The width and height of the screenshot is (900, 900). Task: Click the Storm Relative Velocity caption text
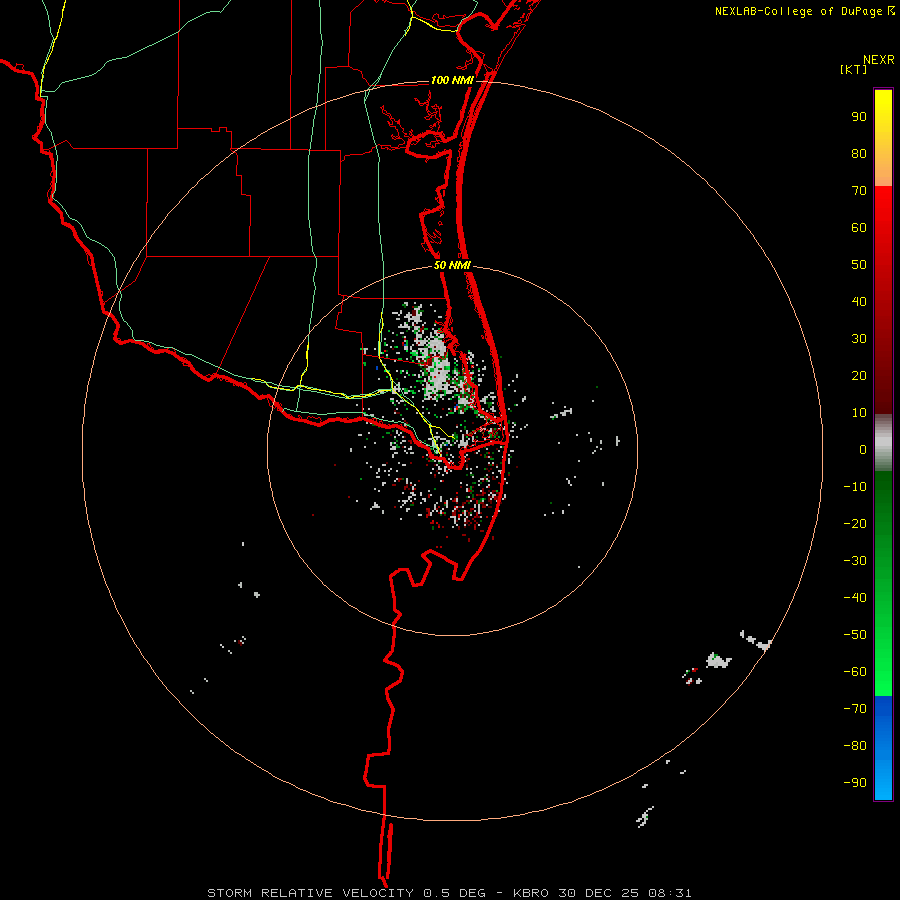click(x=449, y=893)
